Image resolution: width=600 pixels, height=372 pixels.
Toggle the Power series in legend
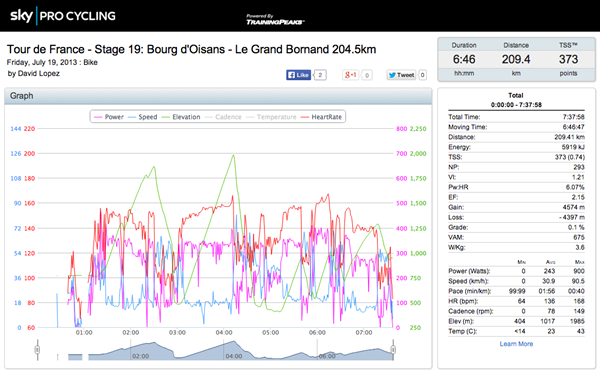pos(109,117)
